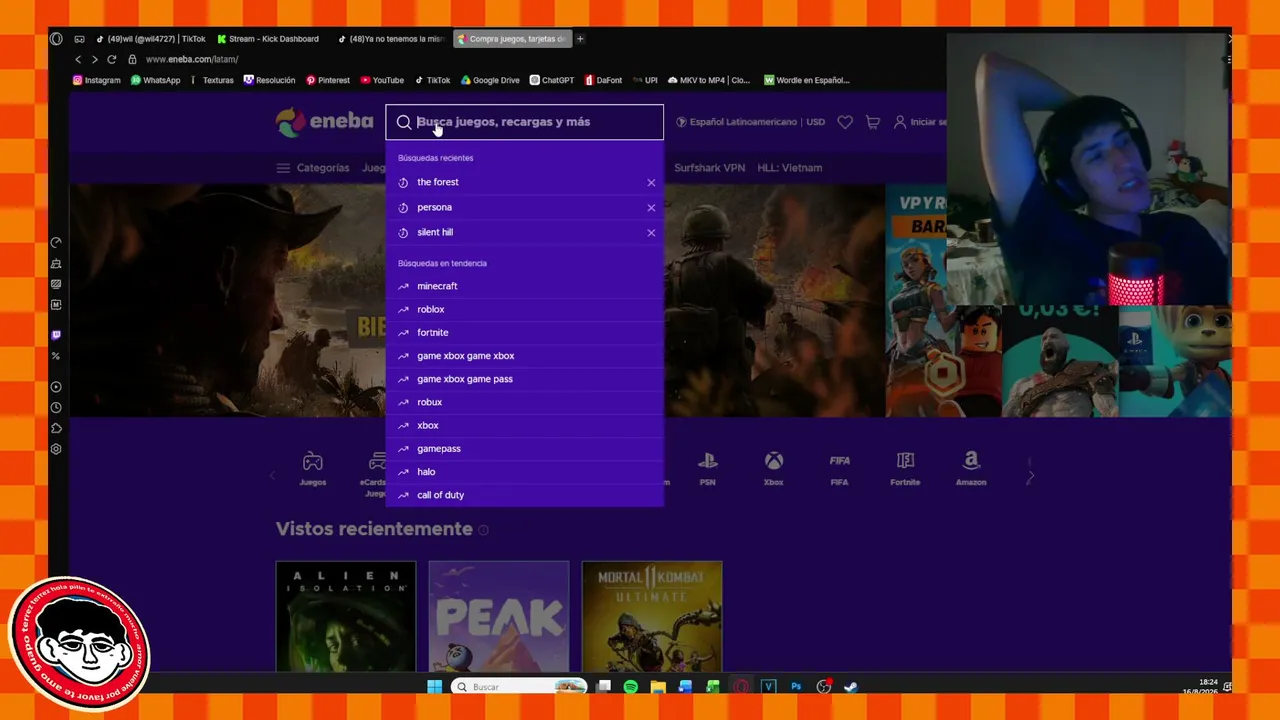Viewport: 1280px width, 720px height.
Task: Remove 'the forest' from recent searches
Action: [651, 183]
